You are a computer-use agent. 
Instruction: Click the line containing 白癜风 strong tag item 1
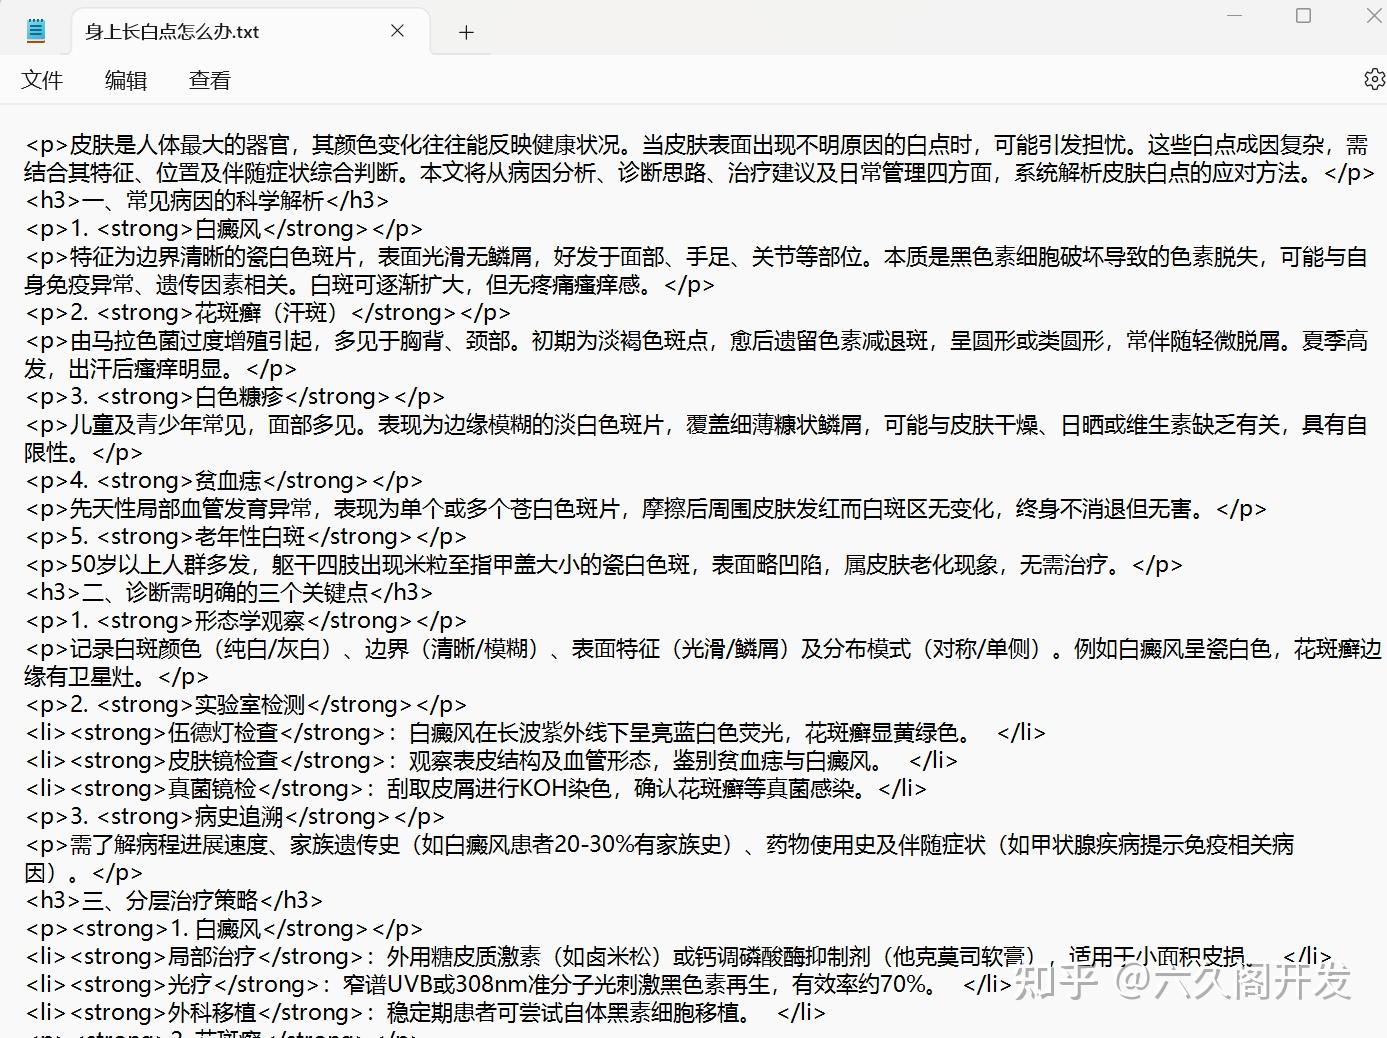pos(224,228)
